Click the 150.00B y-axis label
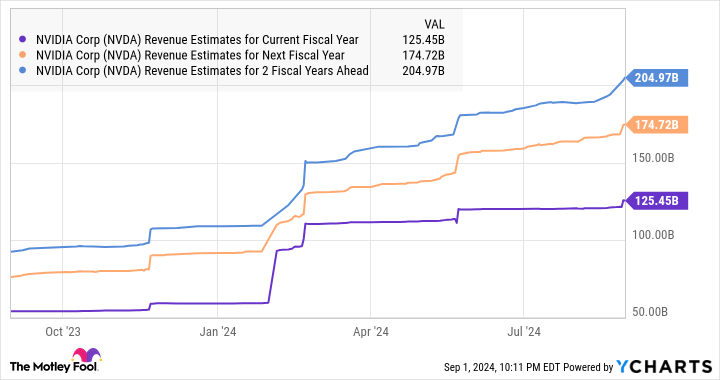The width and height of the screenshot is (720, 380). coord(653,158)
